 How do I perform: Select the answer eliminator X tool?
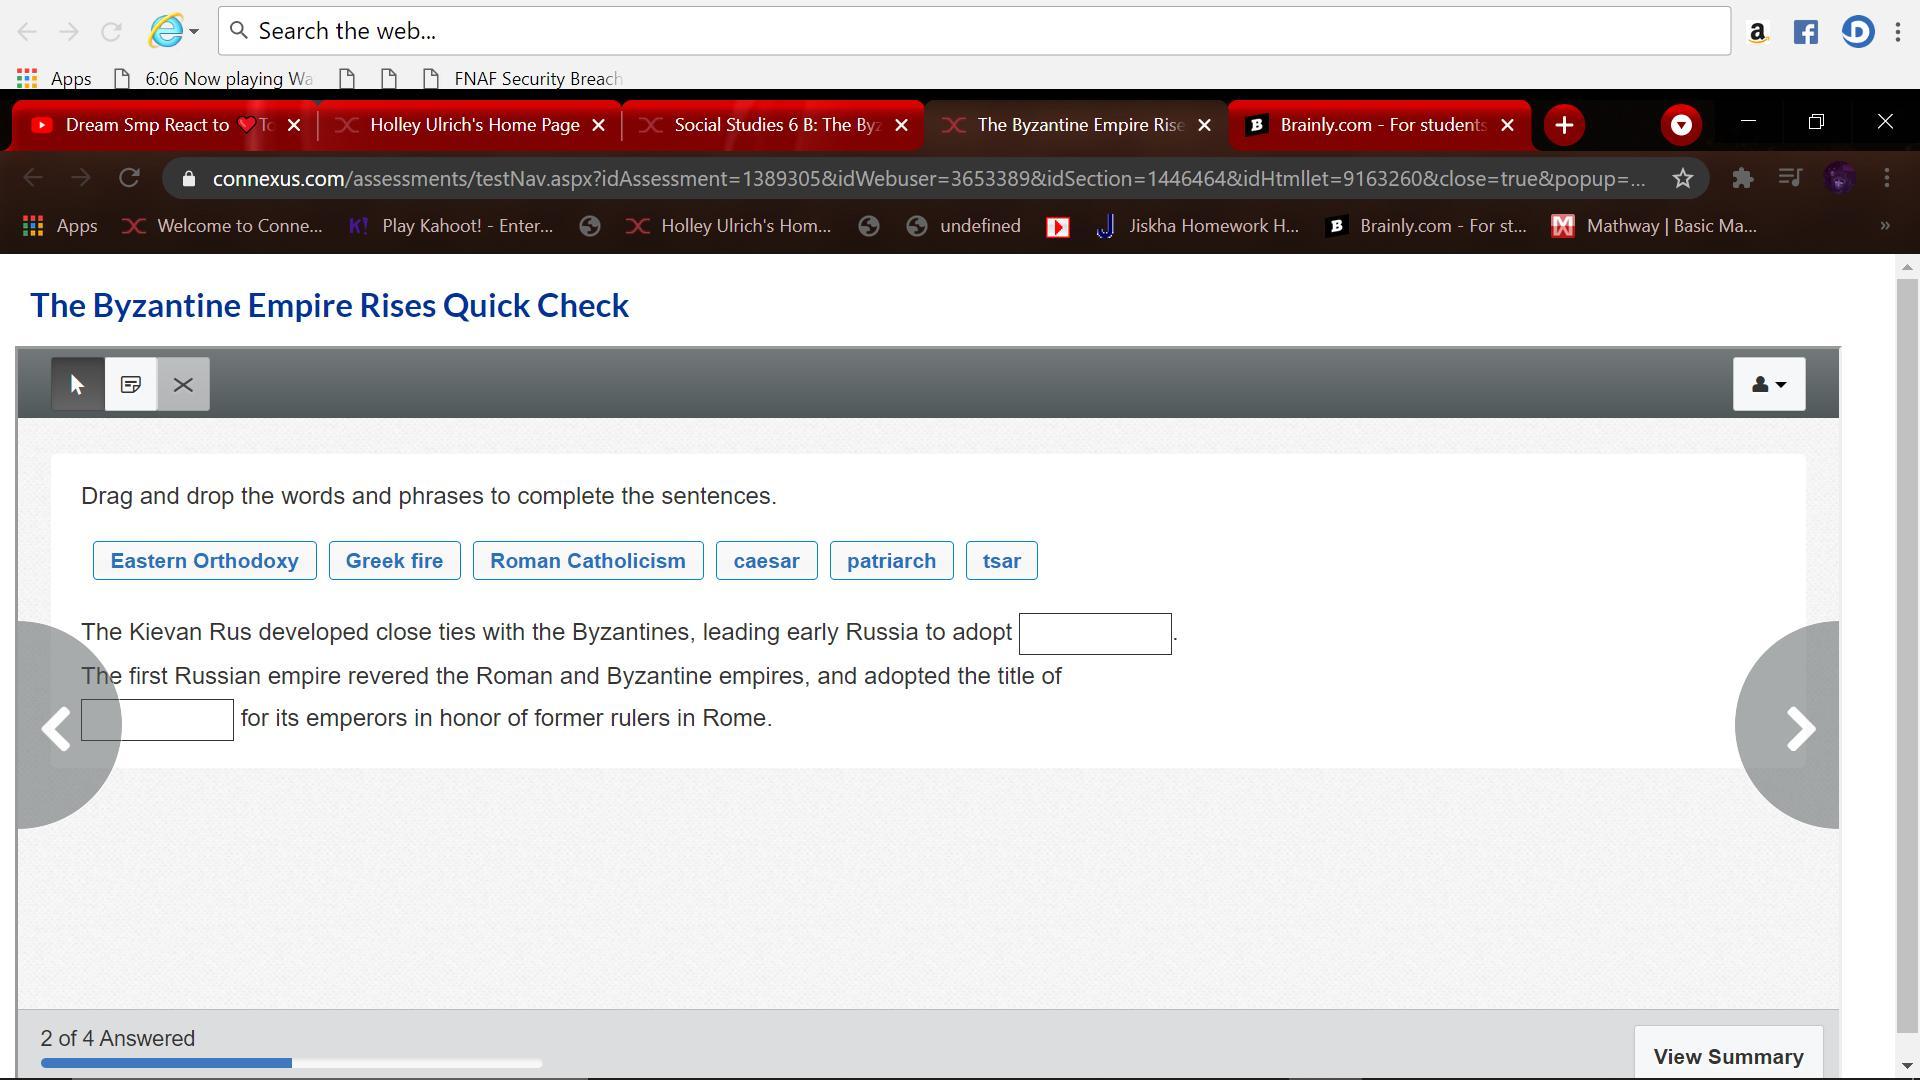click(183, 384)
